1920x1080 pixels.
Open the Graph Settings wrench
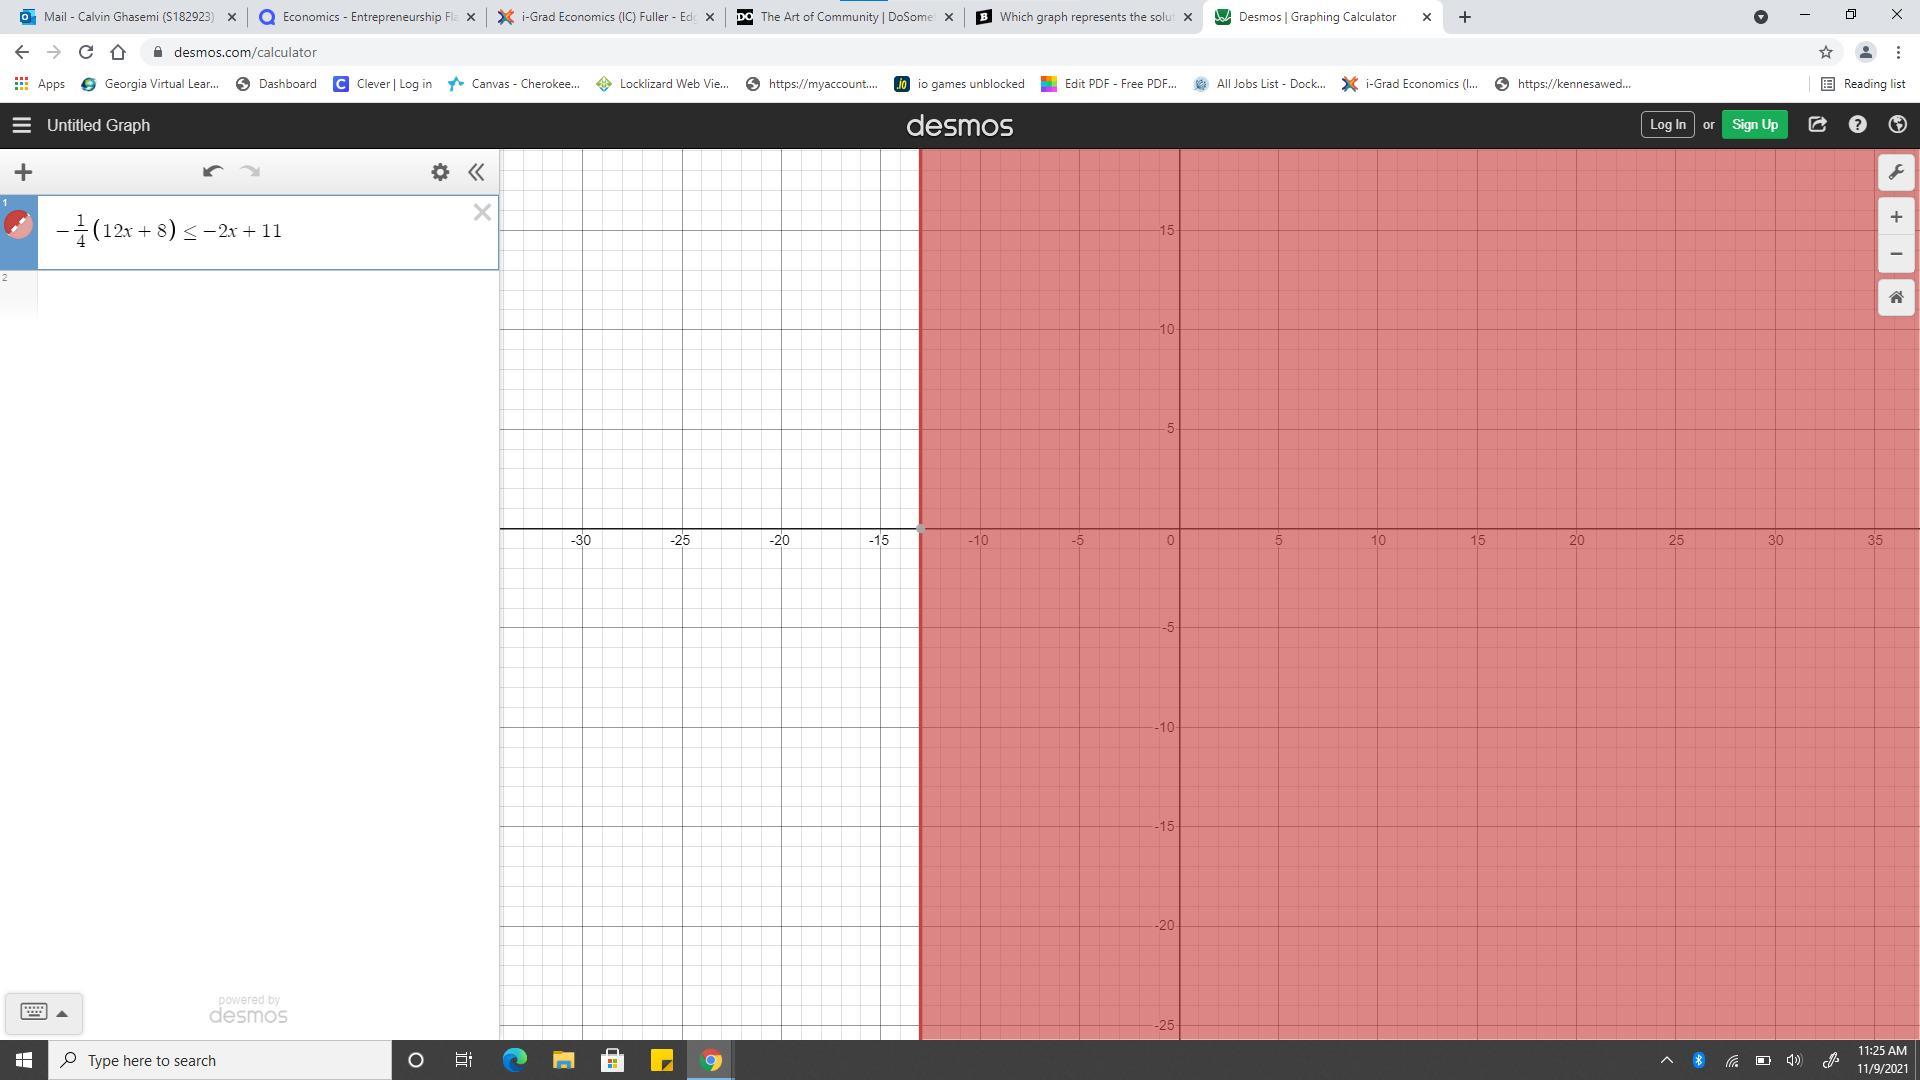(1896, 172)
